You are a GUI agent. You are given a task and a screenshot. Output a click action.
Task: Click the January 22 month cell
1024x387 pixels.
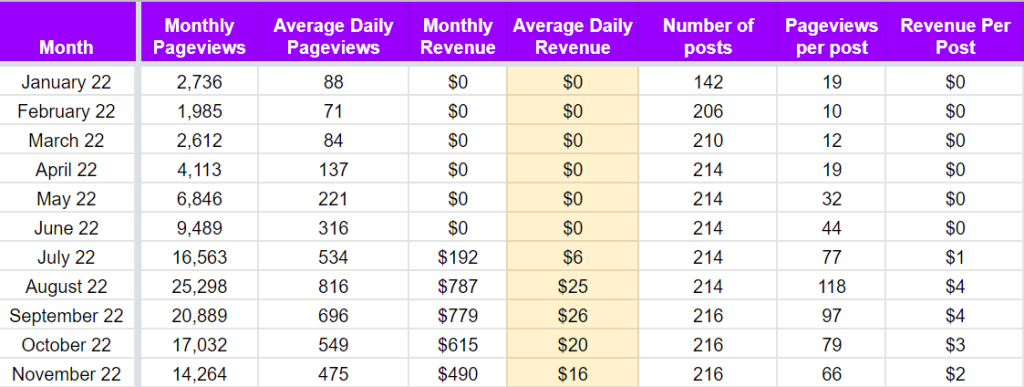pos(67,82)
